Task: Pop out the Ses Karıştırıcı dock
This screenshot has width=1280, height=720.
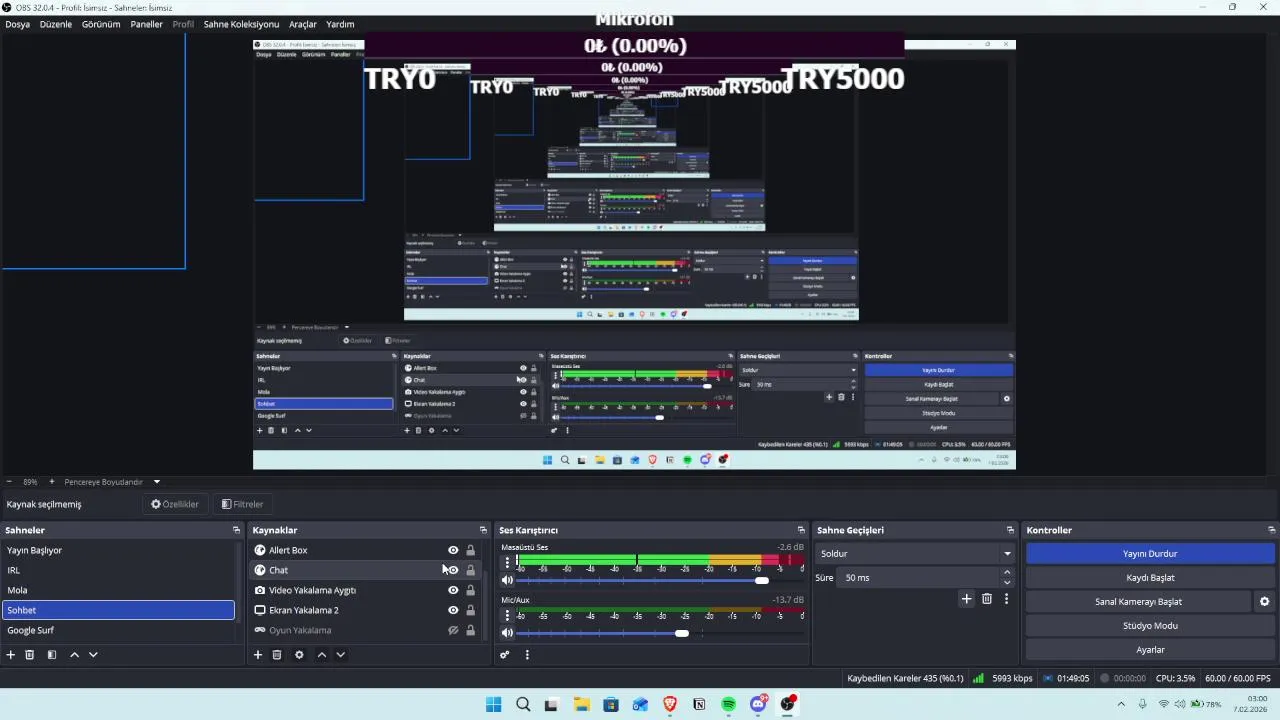Action: point(801,530)
